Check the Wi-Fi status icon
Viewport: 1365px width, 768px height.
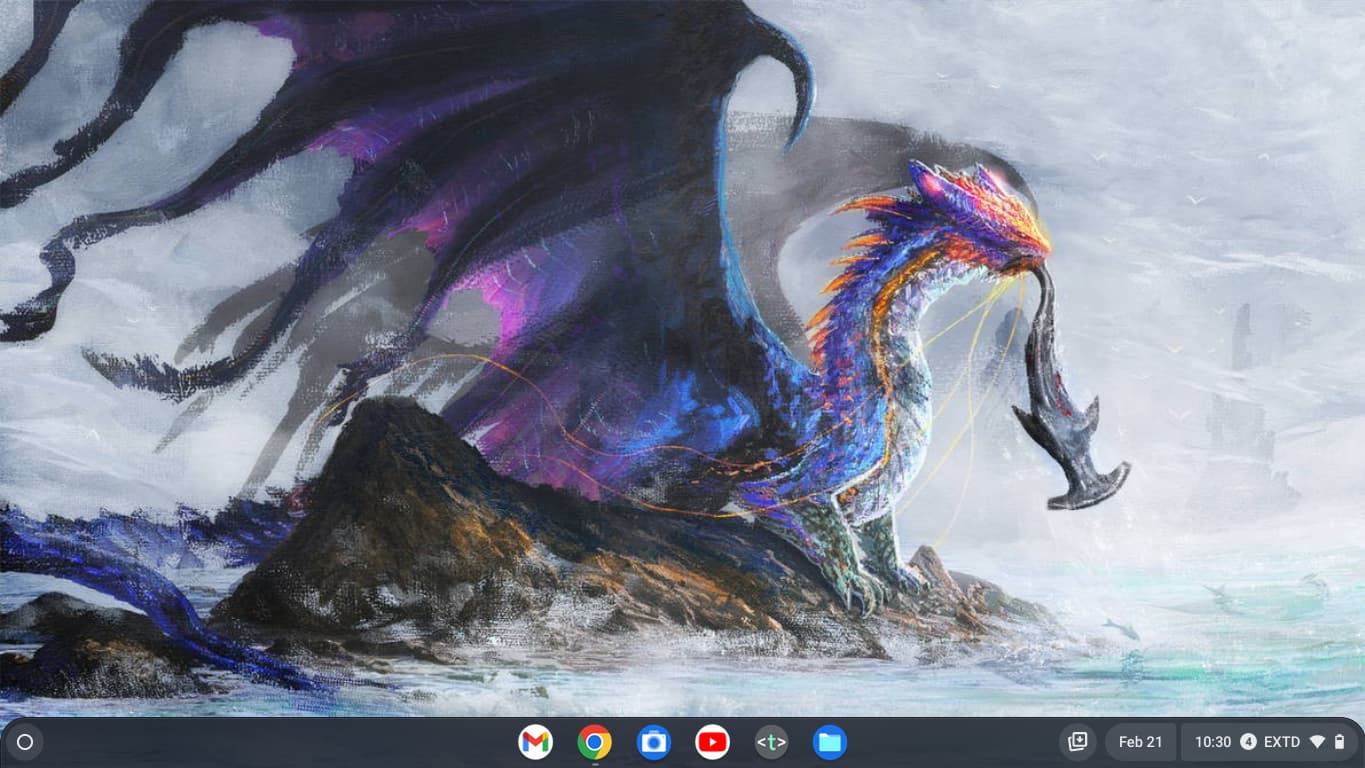(x=1317, y=742)
